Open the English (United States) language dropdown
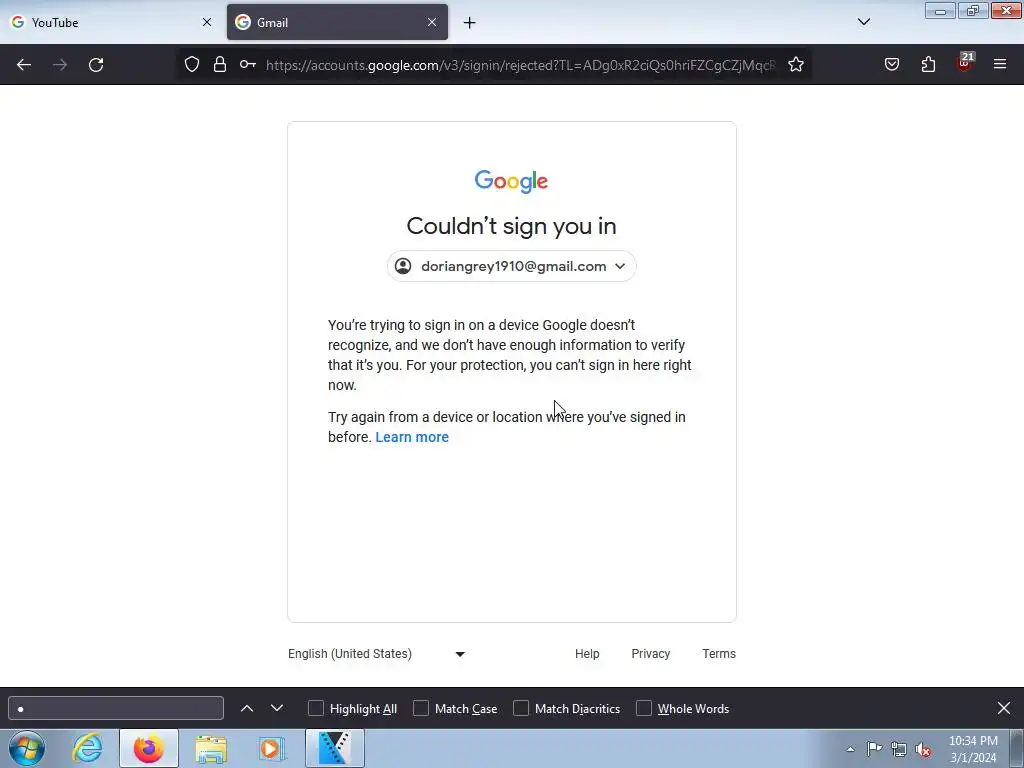 coord(376,654)
